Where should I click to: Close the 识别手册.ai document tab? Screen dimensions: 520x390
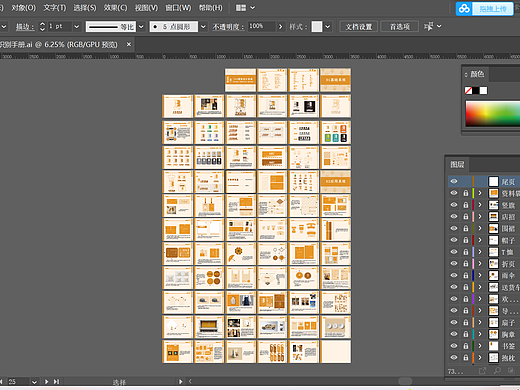pos(129,44)
